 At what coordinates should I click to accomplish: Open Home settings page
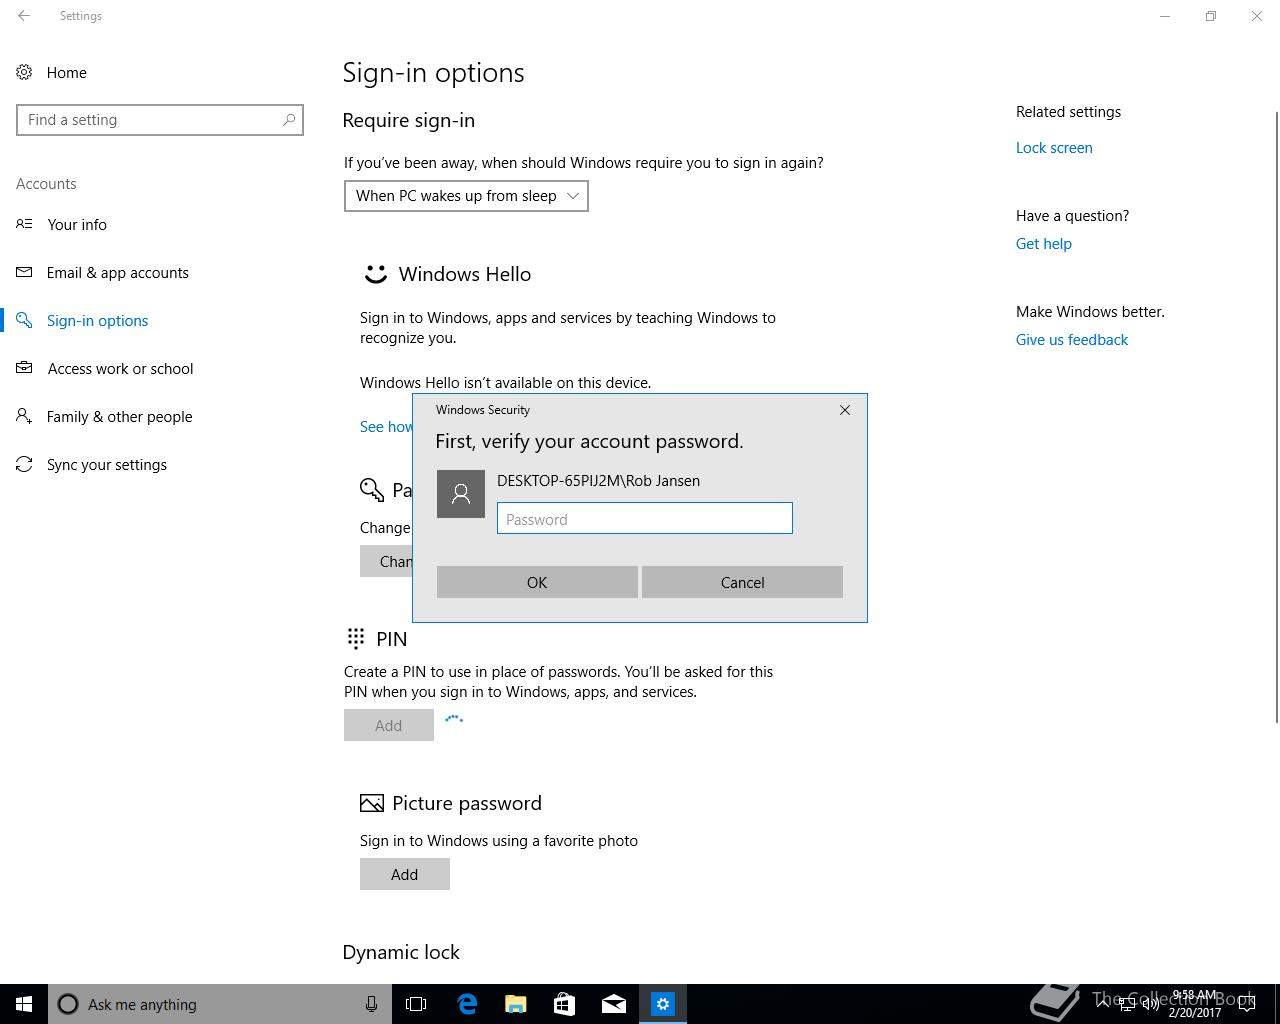[66, 73]
